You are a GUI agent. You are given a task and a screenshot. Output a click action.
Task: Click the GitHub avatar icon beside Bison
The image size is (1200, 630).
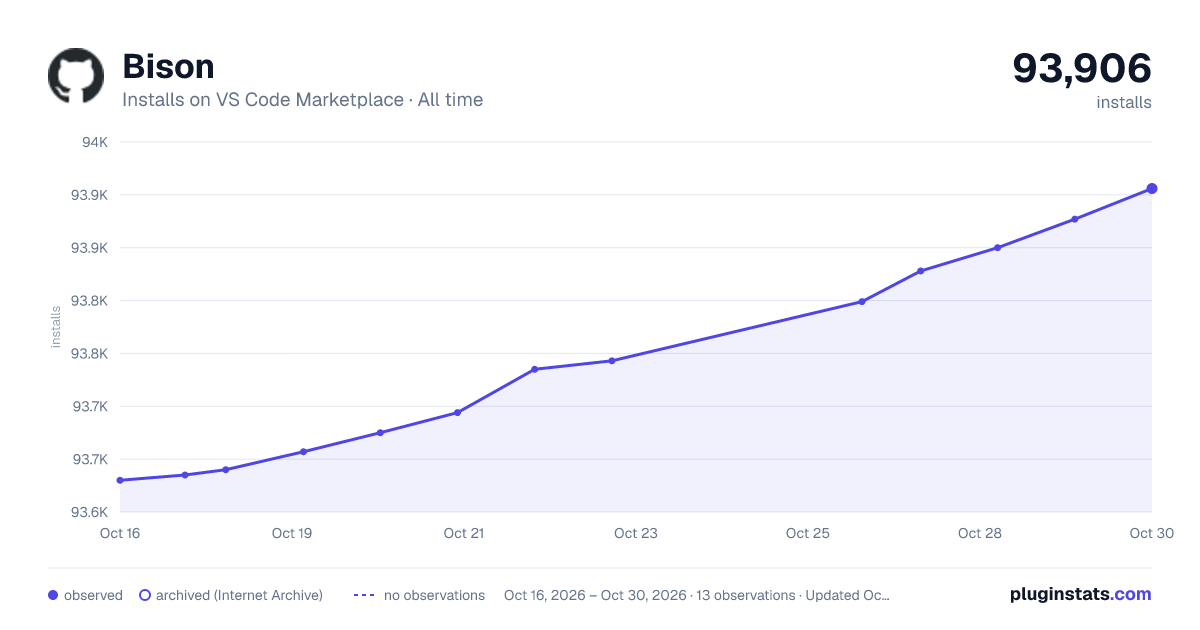point(76,75)
